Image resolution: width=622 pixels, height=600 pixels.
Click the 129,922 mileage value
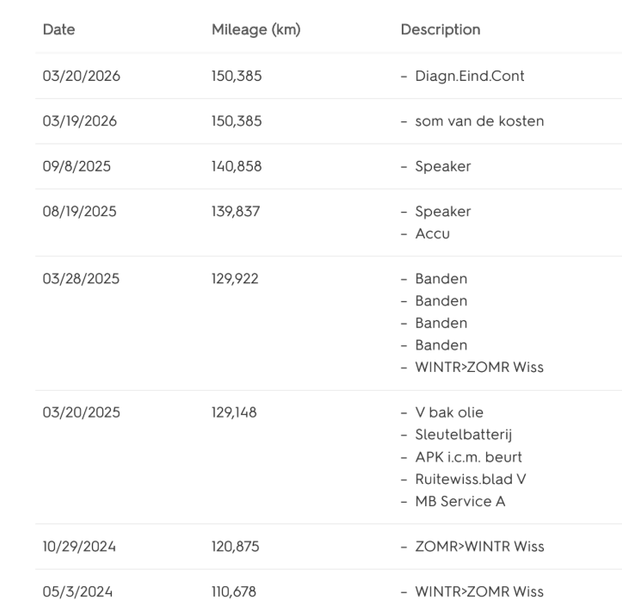point(235,278)
